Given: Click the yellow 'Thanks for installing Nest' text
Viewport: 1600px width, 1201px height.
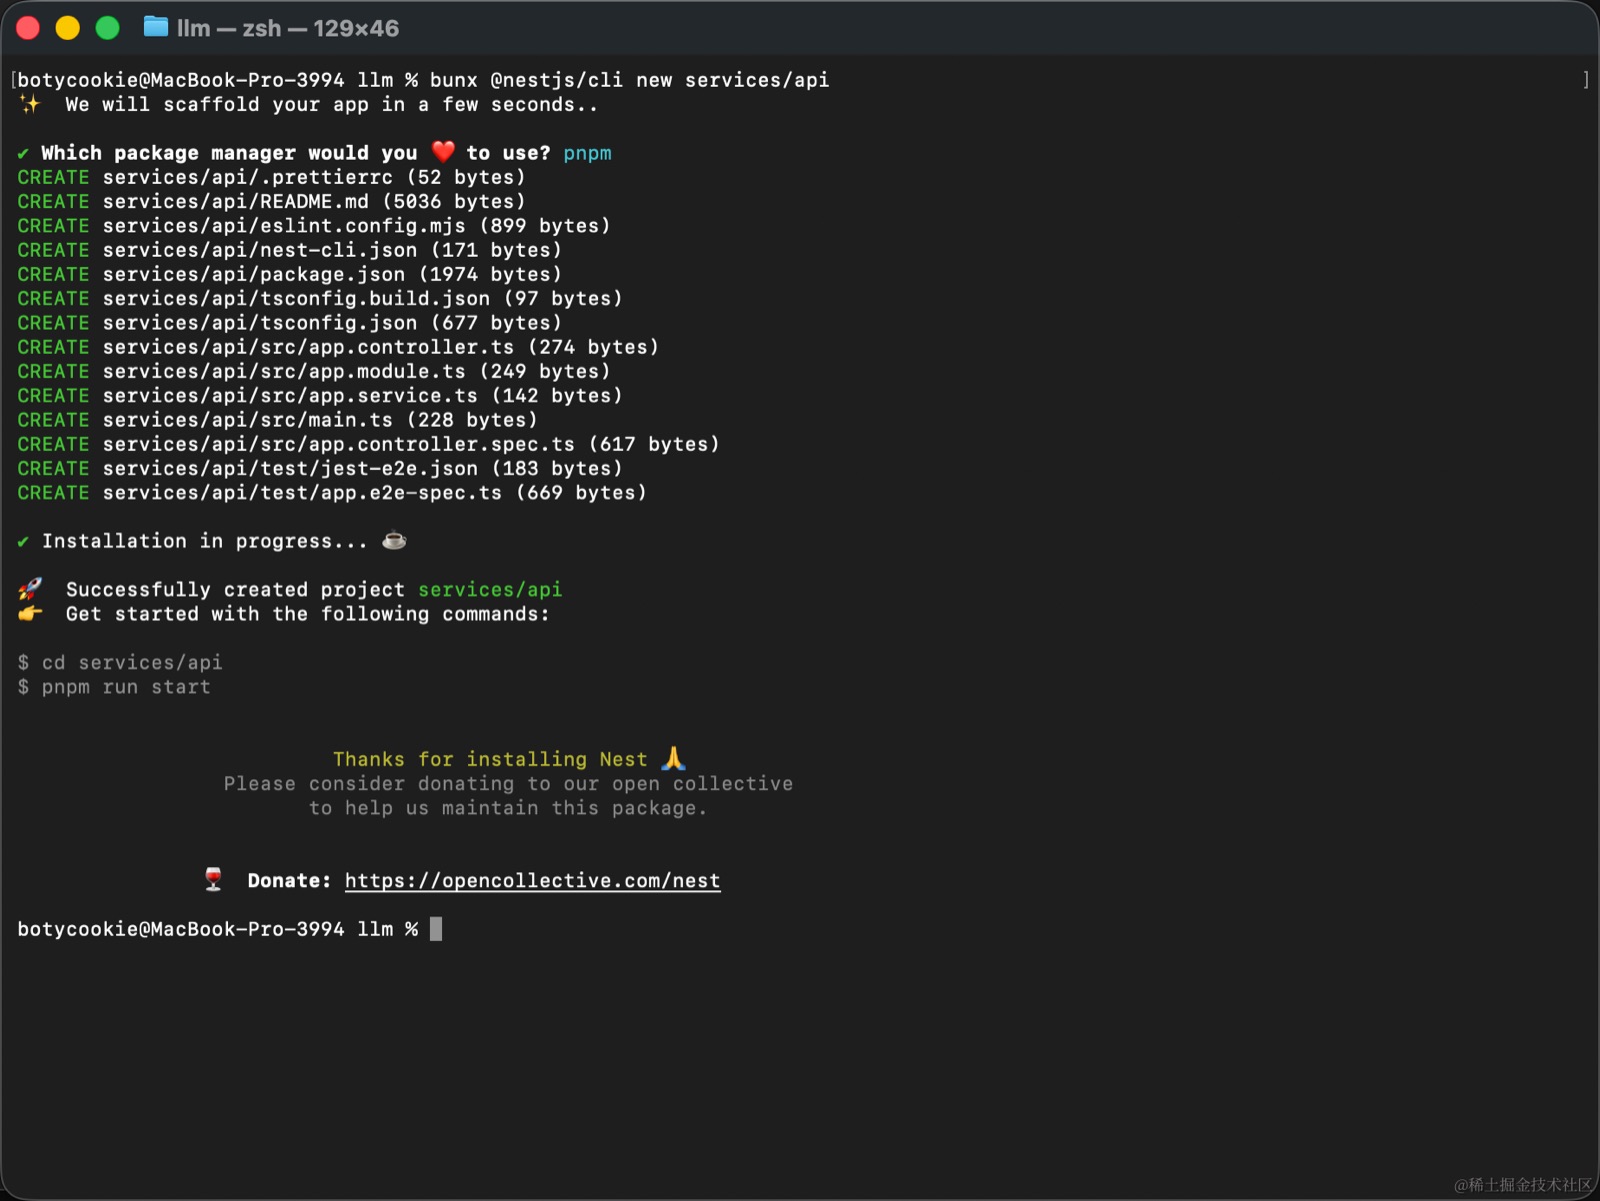Looking at the screenshot, I should (x=490, y=760).
